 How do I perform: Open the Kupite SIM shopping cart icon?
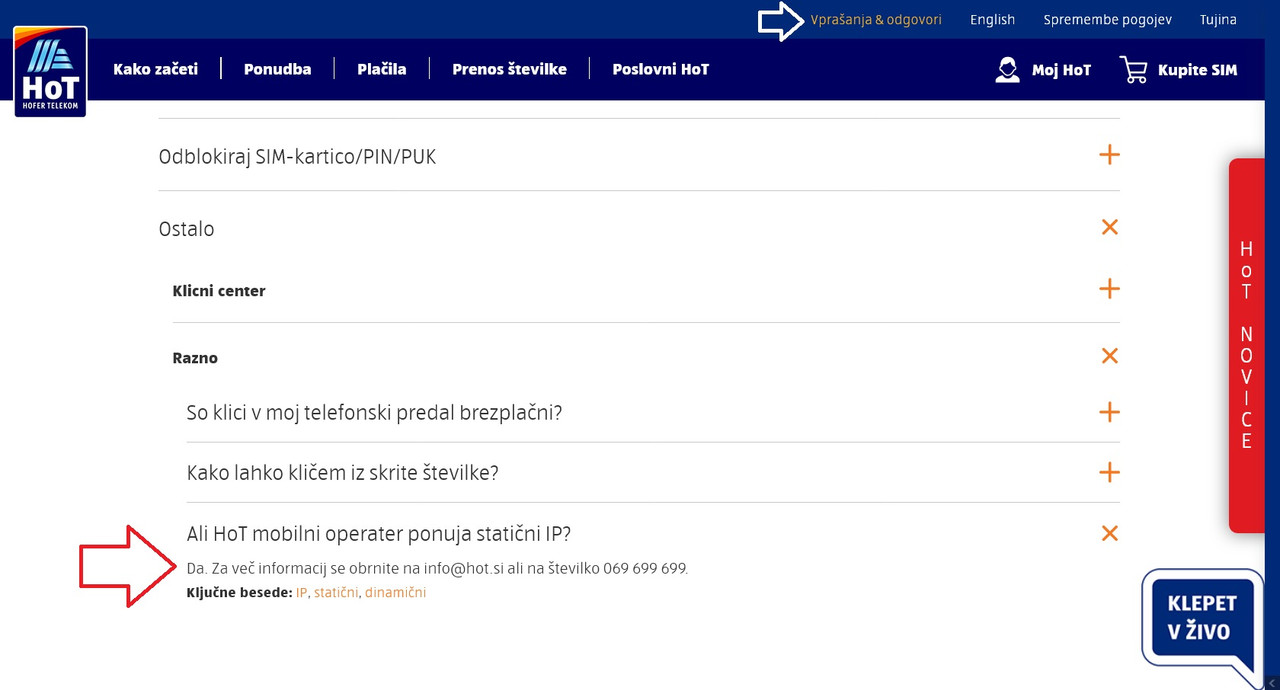1134,69
